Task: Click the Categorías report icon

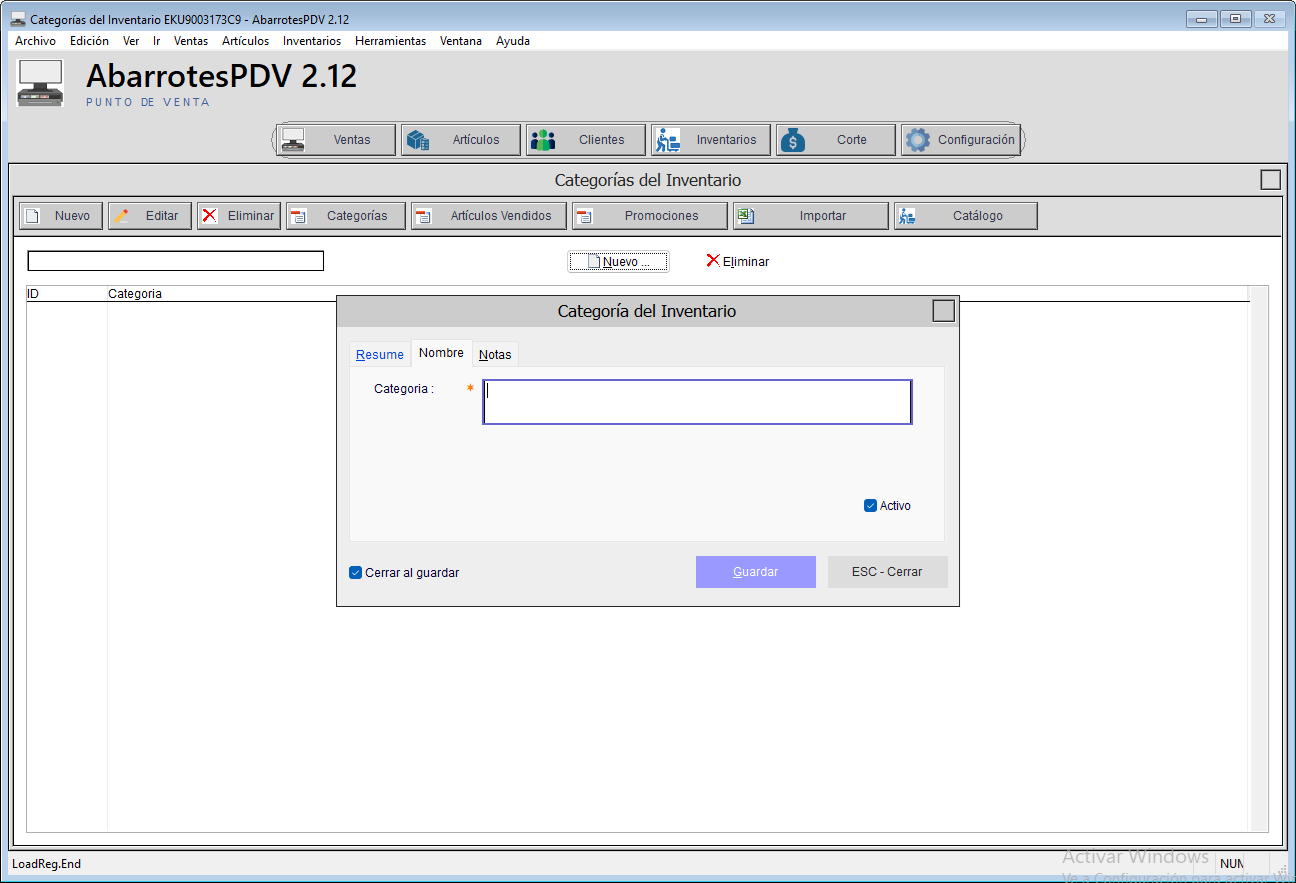Action: tap(298, 216)
